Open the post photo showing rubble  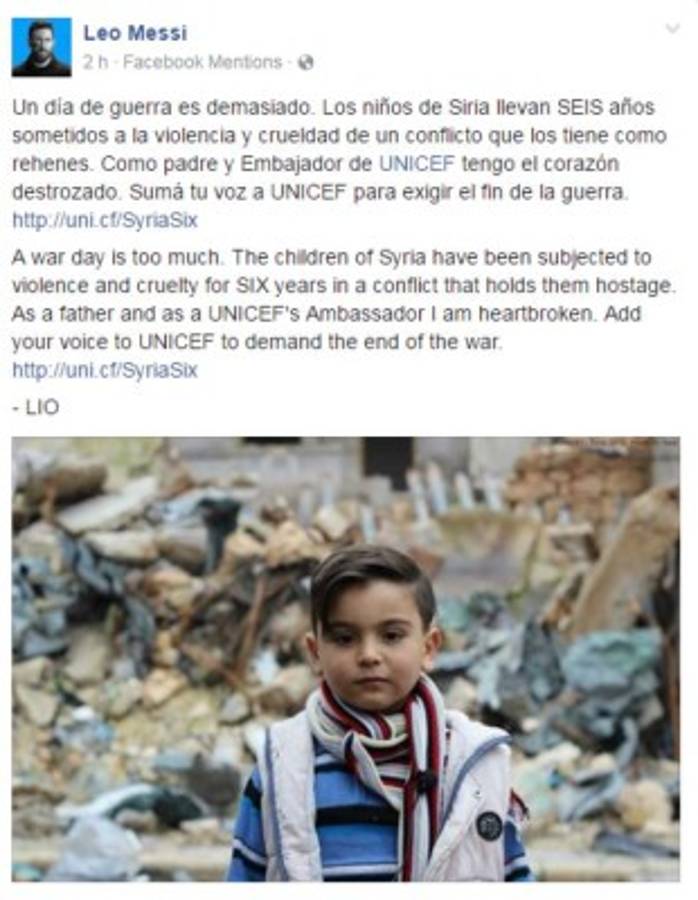(x=346, y=660)
